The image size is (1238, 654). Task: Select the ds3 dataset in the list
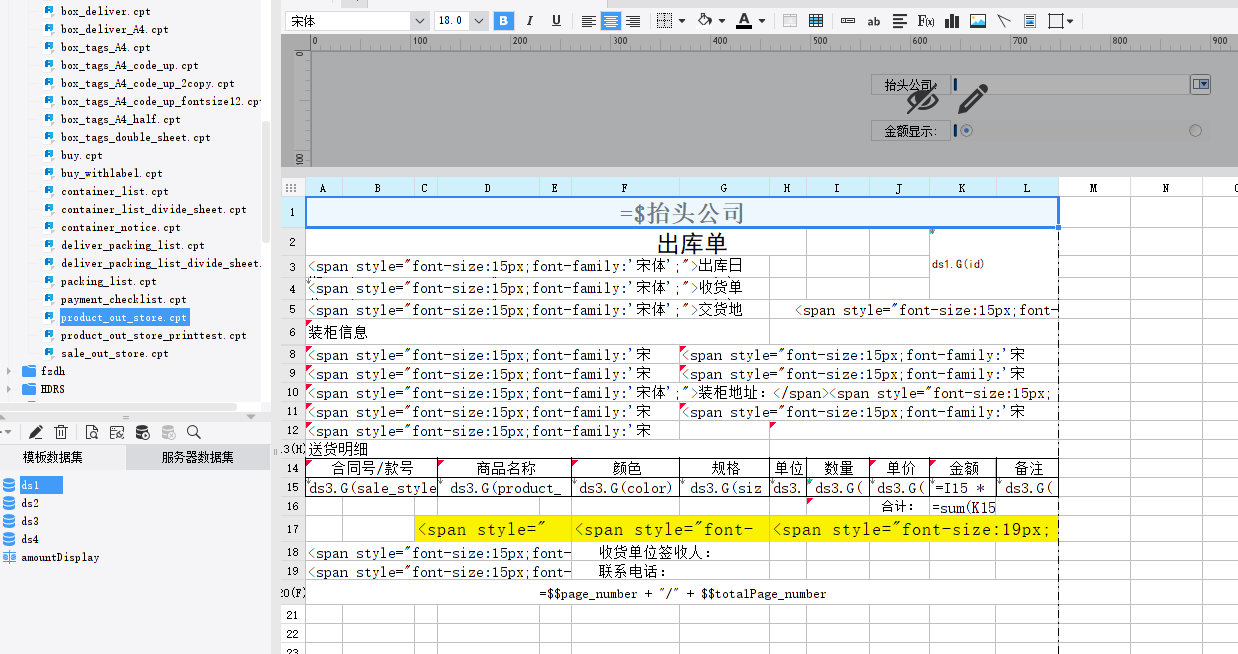click(30, 521)
